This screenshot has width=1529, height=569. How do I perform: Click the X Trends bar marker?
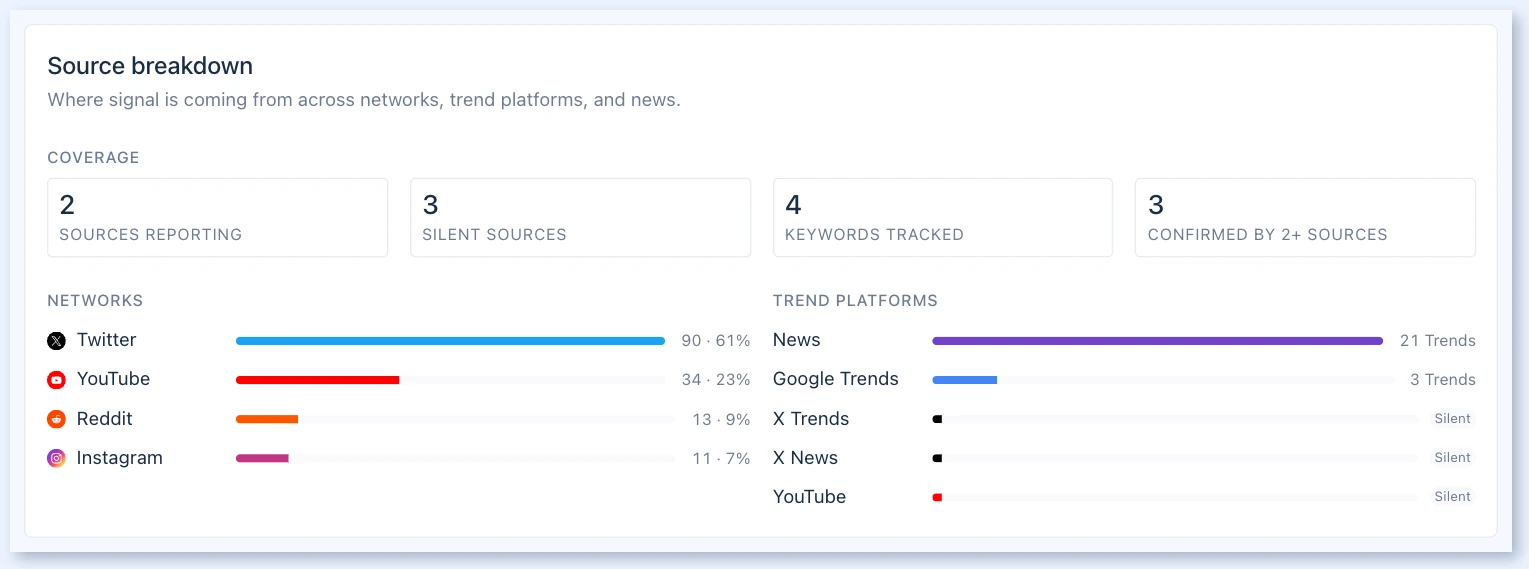point(937,419)
